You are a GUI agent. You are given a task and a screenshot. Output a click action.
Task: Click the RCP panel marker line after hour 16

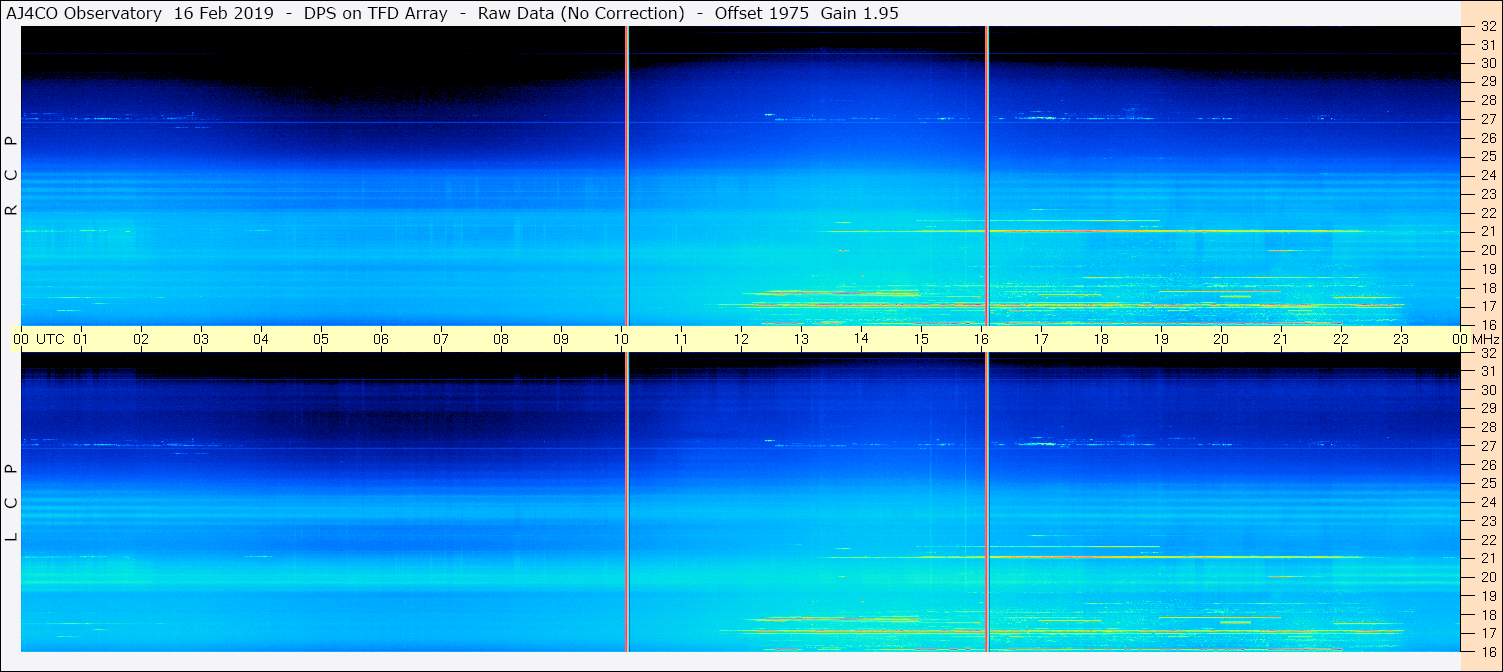point(987,176)
